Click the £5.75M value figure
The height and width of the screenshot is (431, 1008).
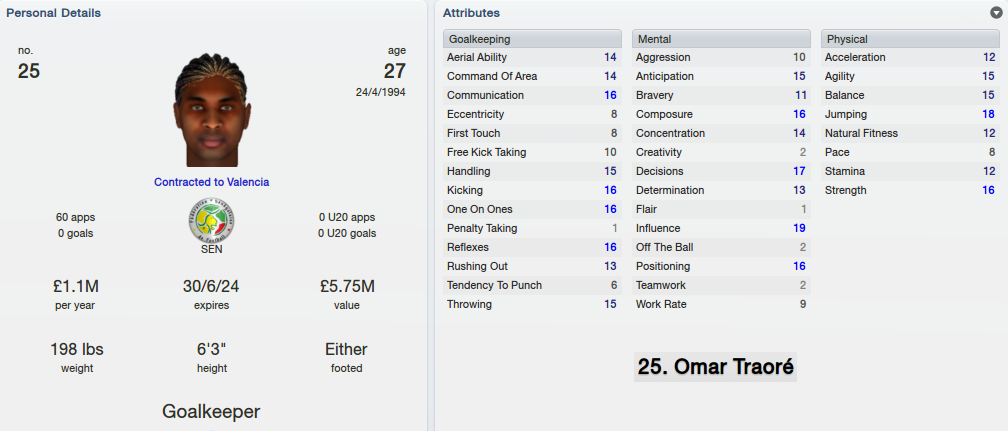point(346,286)
